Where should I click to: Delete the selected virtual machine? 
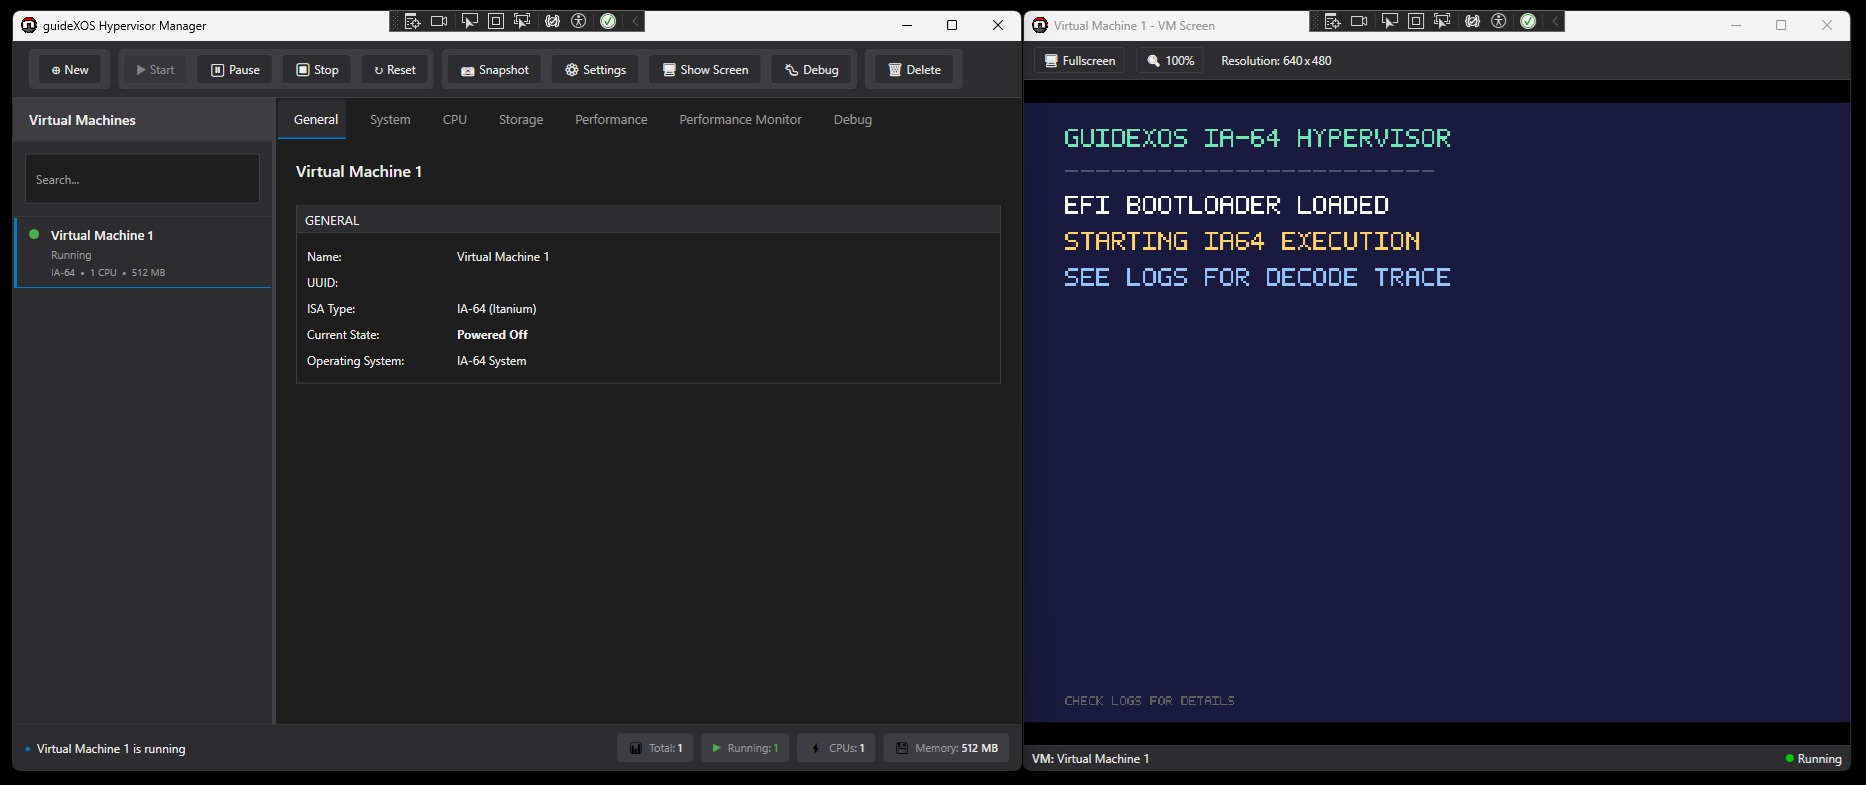tap(915, 70)
